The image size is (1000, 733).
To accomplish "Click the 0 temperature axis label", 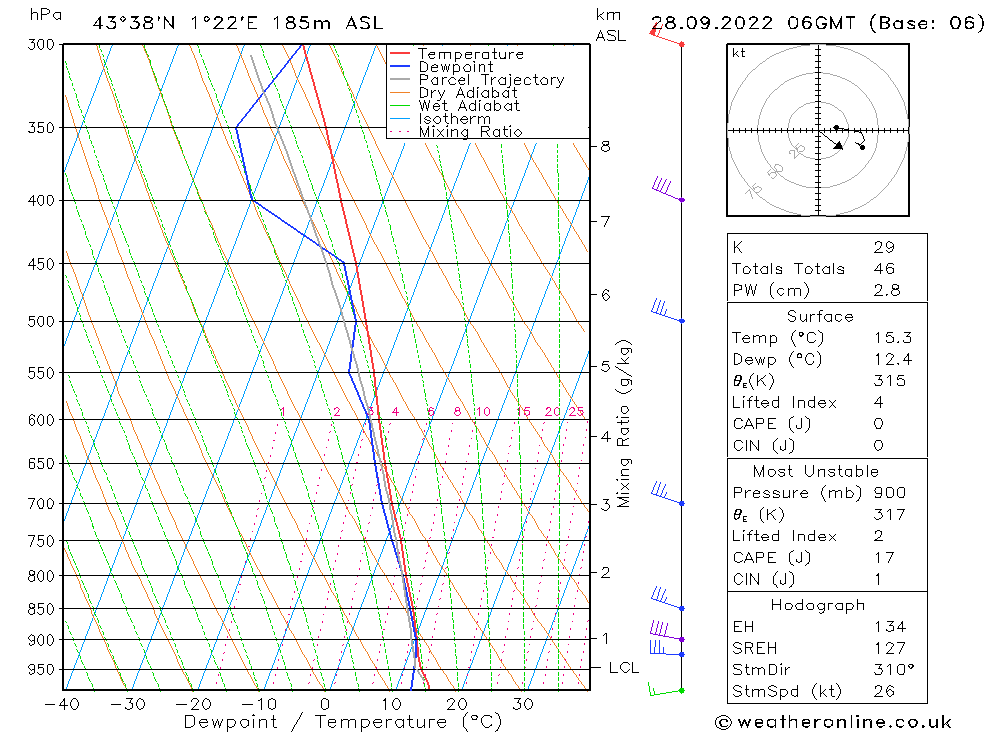I will tap(325, 704).
